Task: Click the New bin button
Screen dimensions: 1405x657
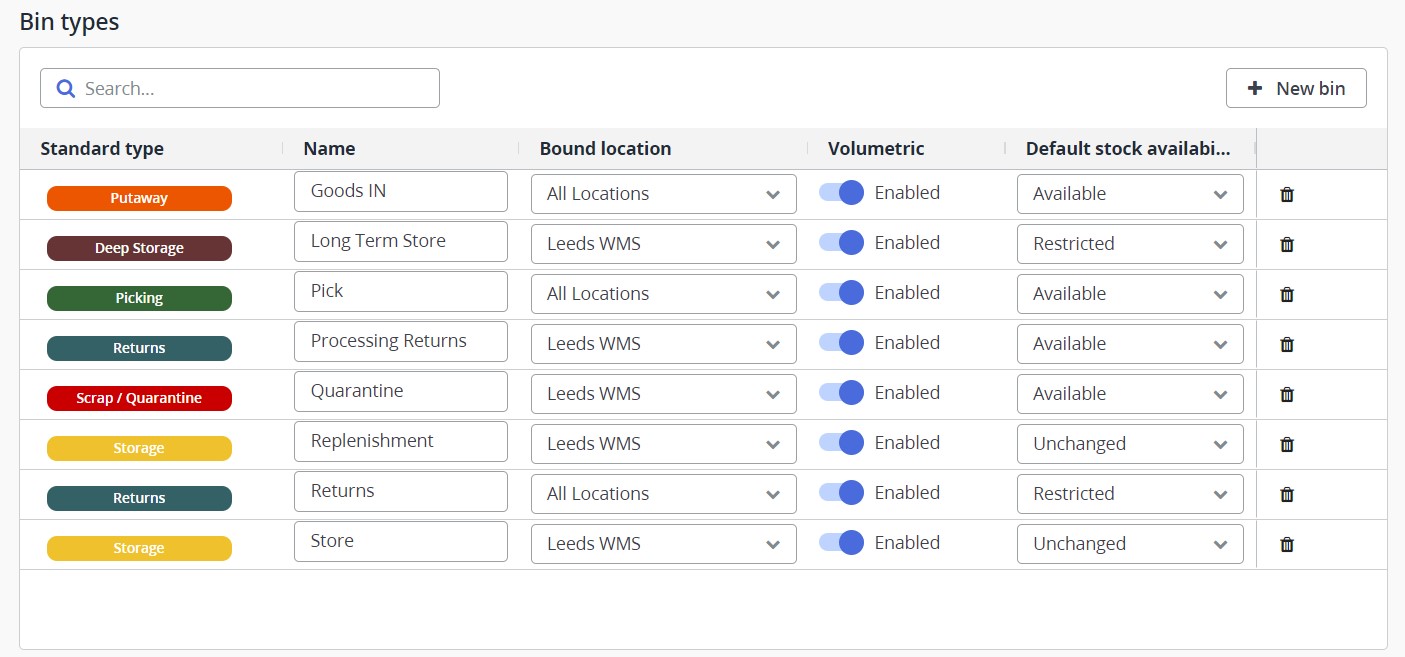Action: pyautogui.click(x=1296, y=89)
